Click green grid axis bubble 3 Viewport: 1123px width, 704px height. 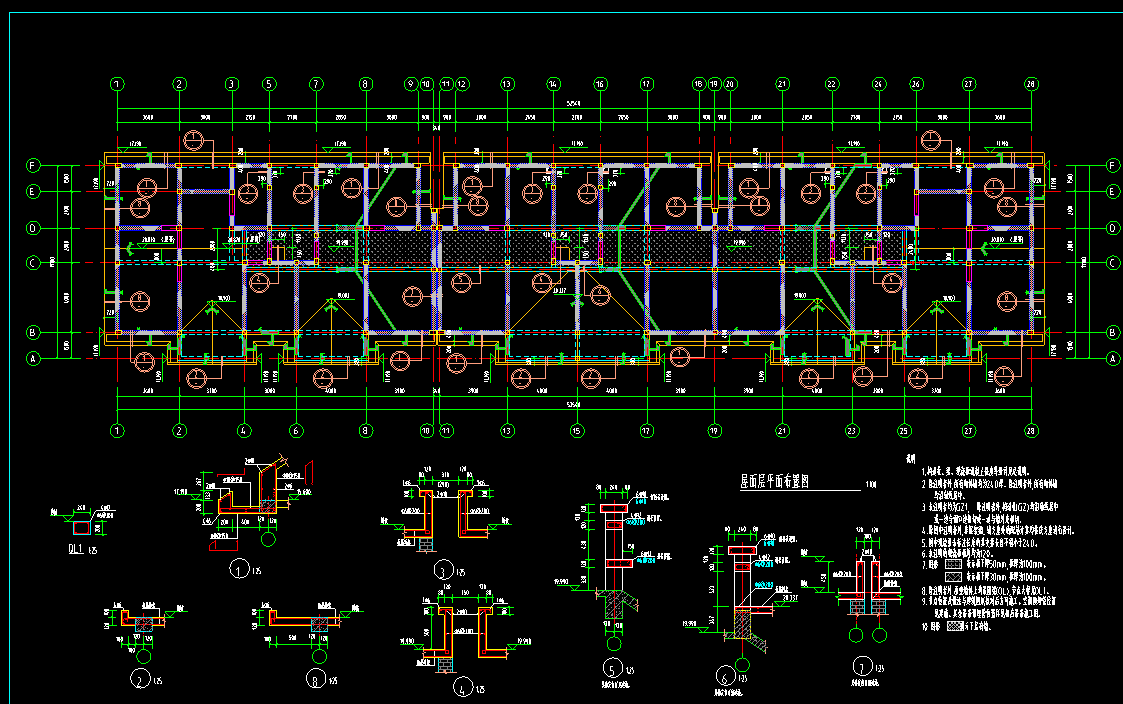(x=231, y=84)
